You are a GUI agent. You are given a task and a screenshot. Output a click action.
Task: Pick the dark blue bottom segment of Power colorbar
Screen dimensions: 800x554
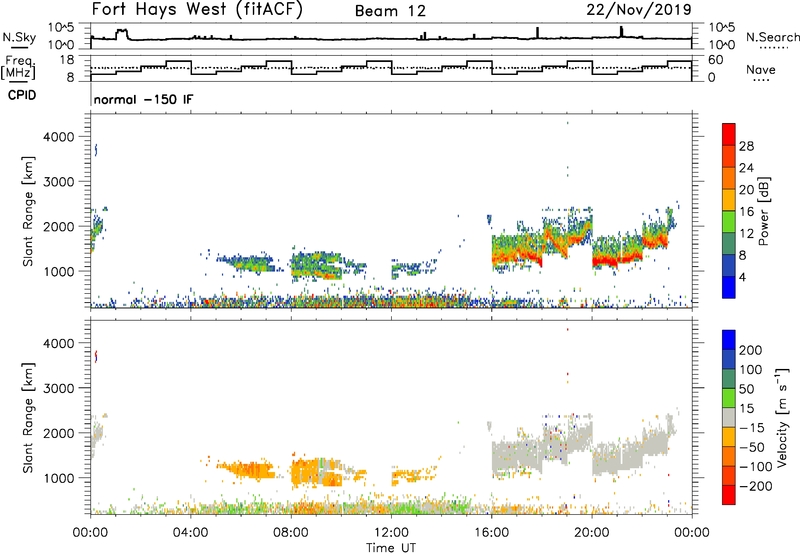tap(729, 287)
